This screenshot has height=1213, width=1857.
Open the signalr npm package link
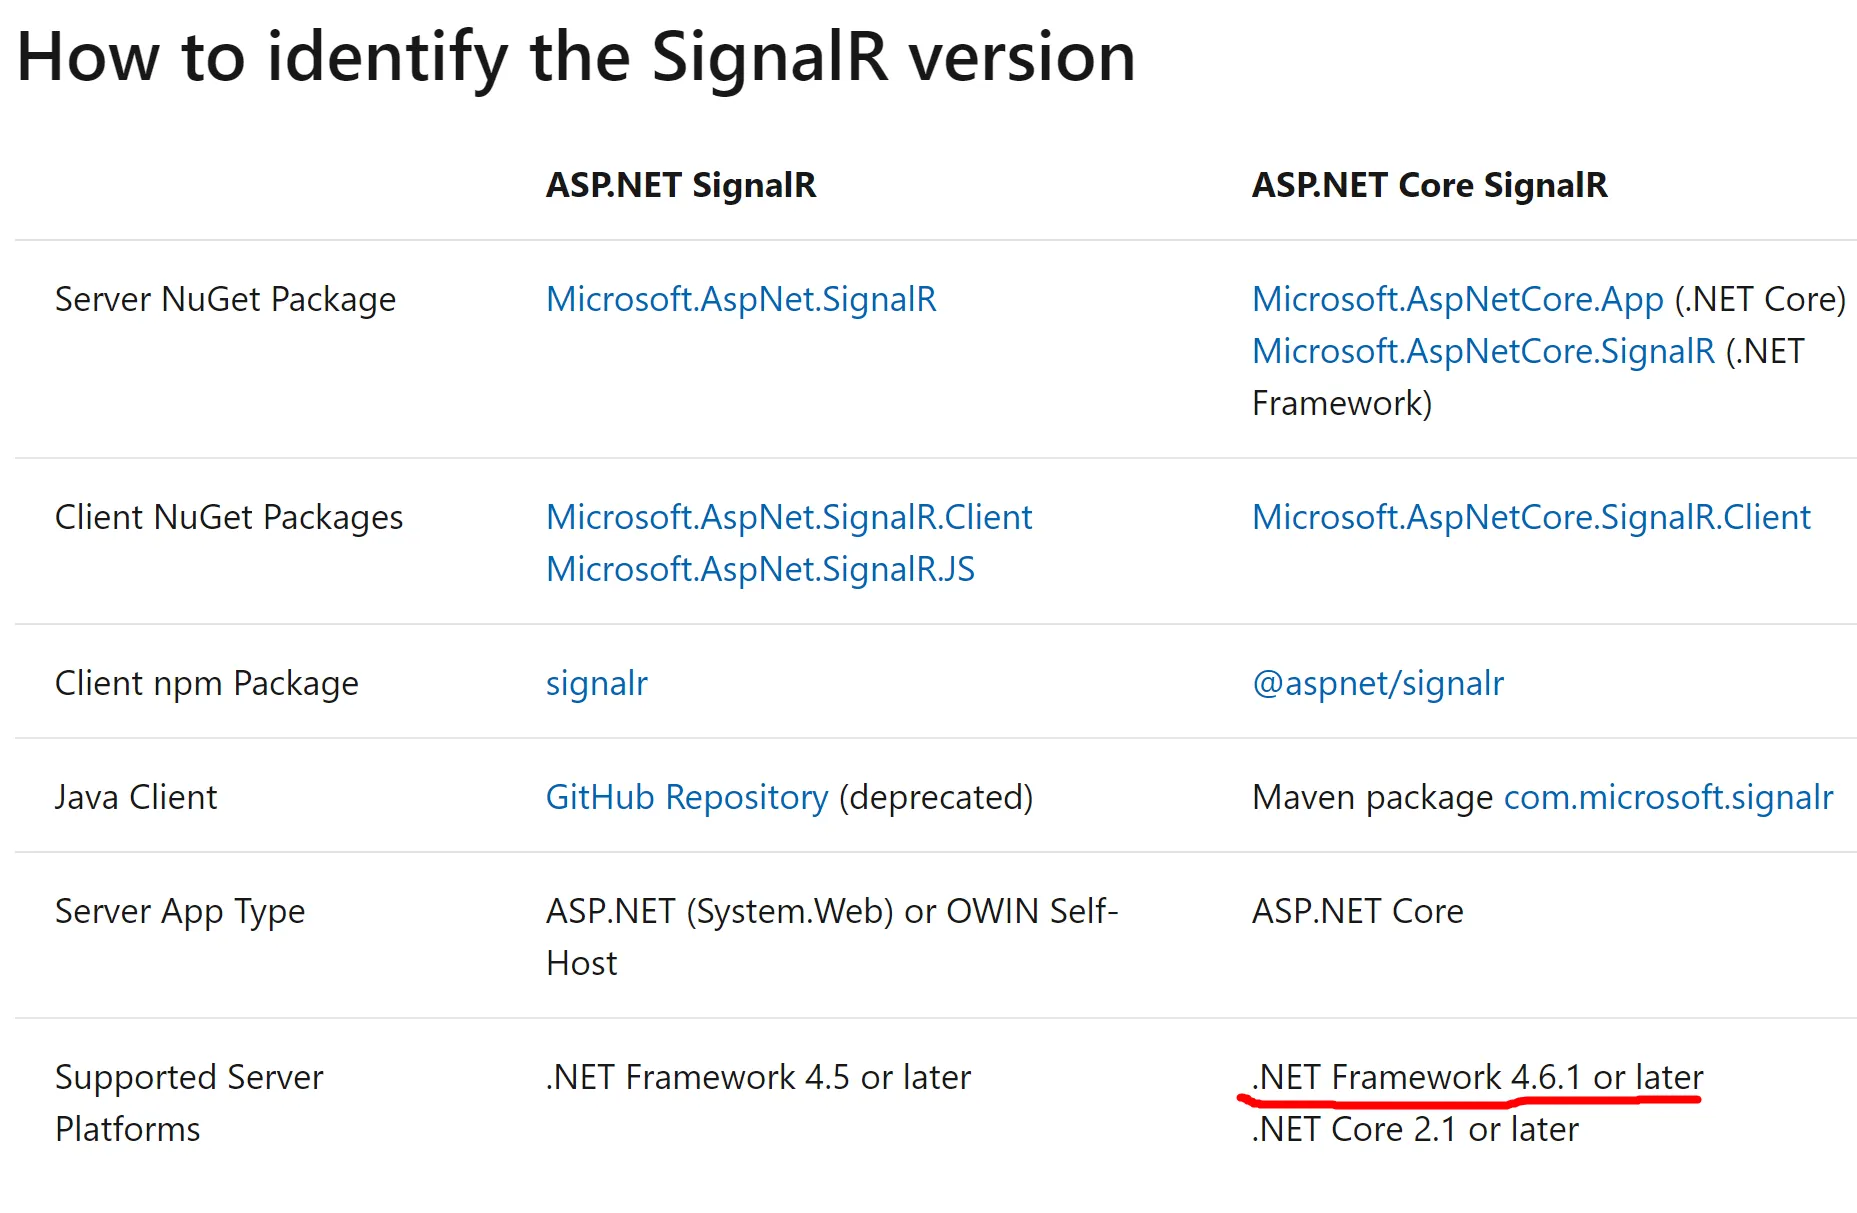click(x=596, y=683)
